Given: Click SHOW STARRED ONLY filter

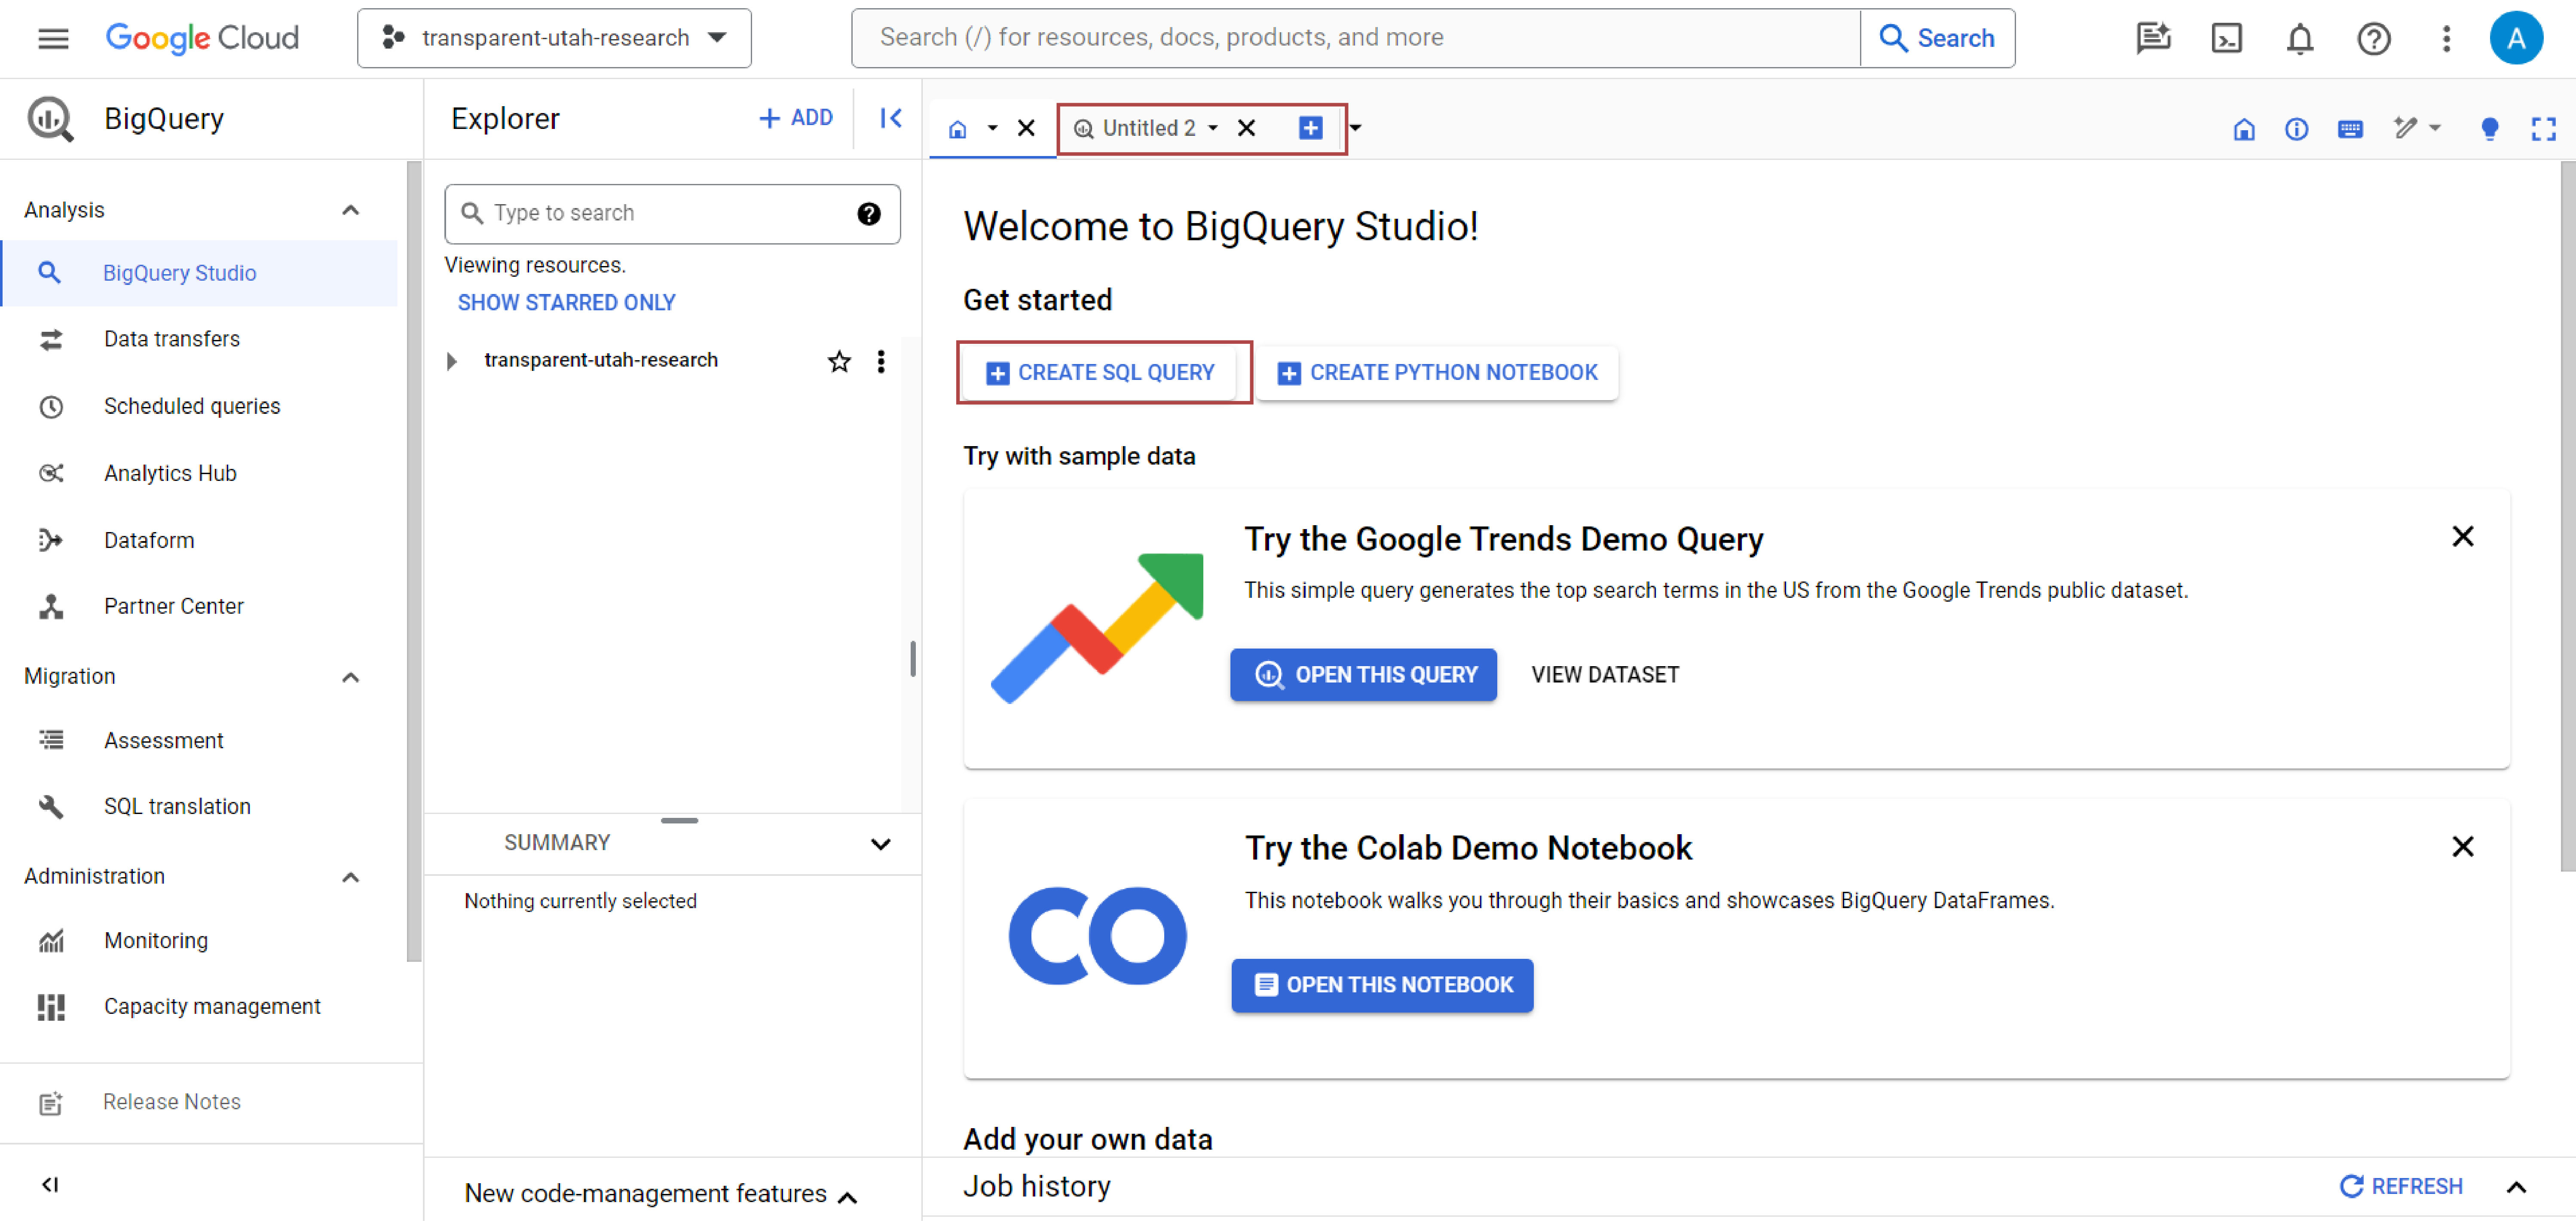Looking at the screenshot, I should click(x=566, y=302).
